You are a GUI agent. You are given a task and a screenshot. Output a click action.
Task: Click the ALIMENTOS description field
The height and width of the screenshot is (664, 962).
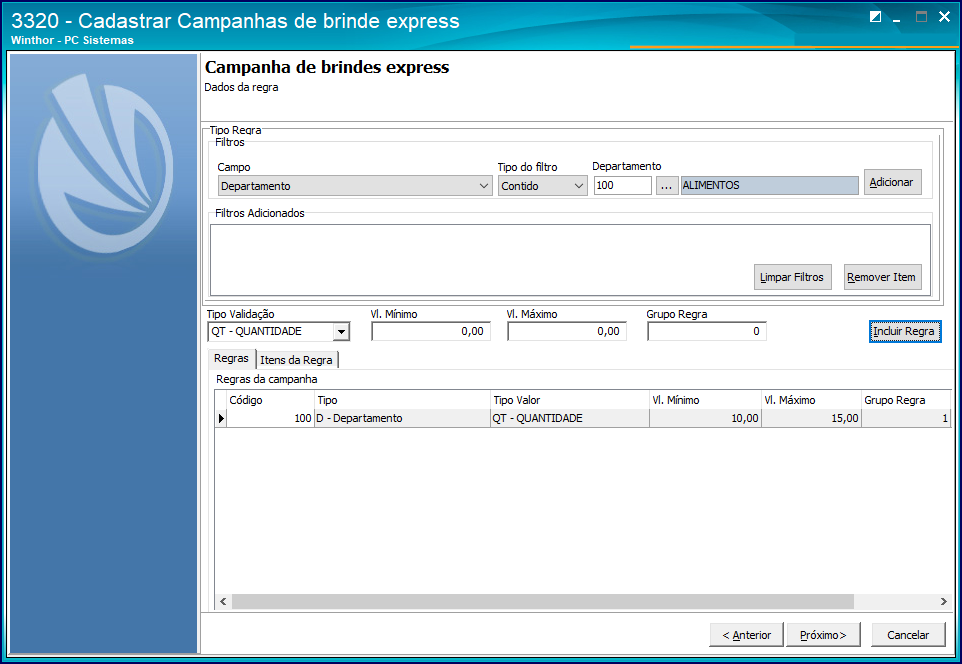click(x=769, y=185)
